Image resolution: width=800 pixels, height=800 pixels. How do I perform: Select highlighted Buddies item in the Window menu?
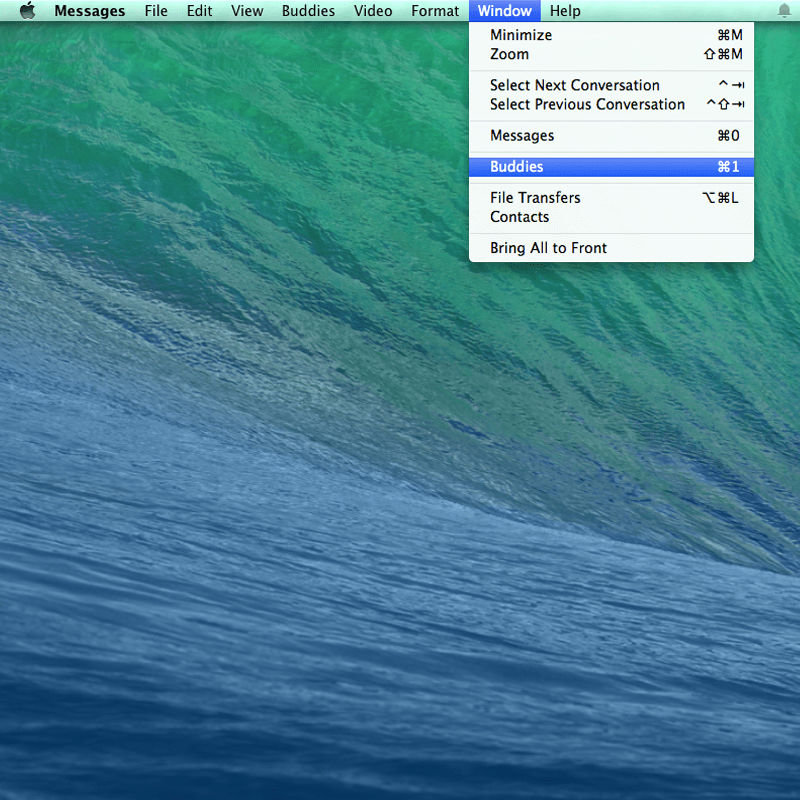click(x=611, y=166)
